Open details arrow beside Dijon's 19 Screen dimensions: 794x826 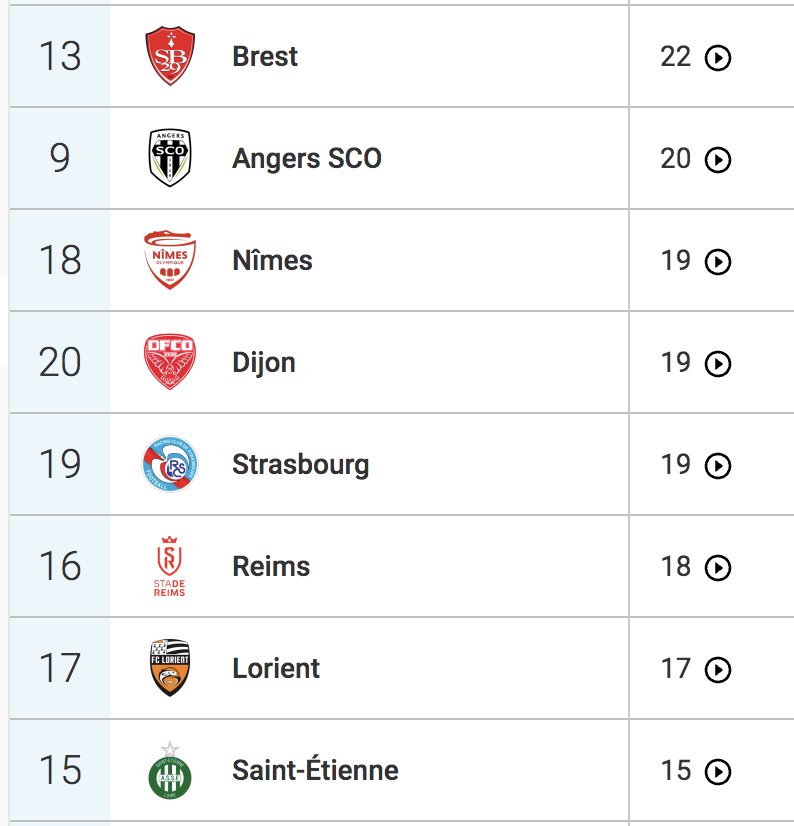[x=718, y=363]
